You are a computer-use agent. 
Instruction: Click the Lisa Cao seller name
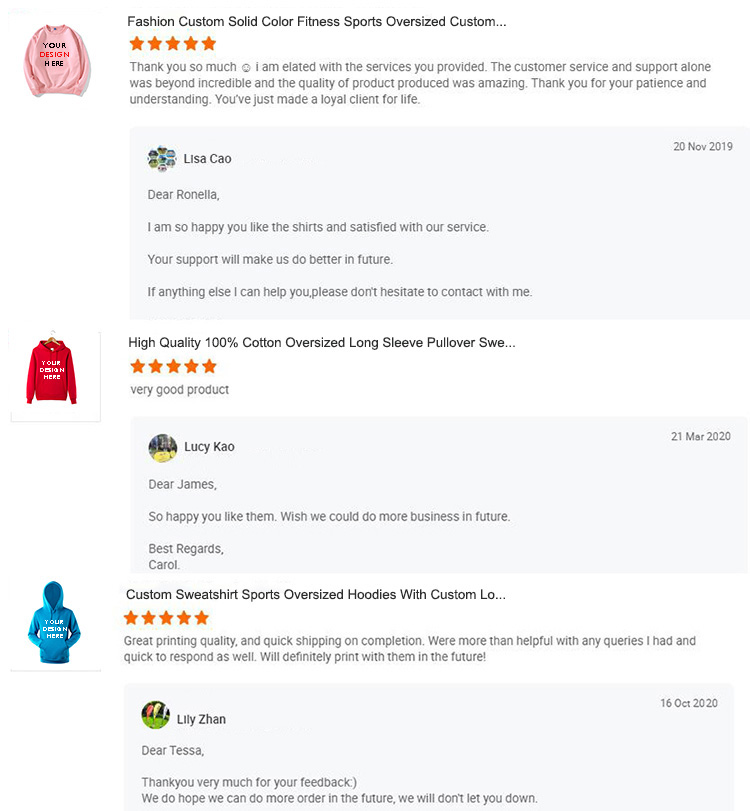(208, 159)
